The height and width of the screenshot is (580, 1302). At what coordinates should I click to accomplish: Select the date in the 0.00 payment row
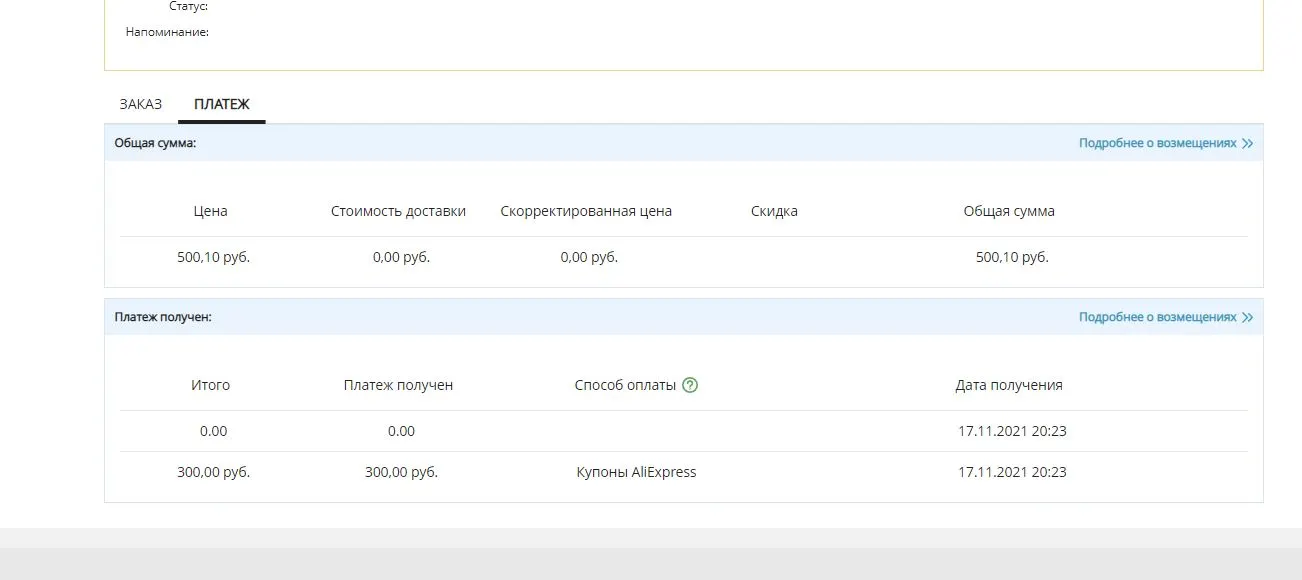pos(1012,431)
